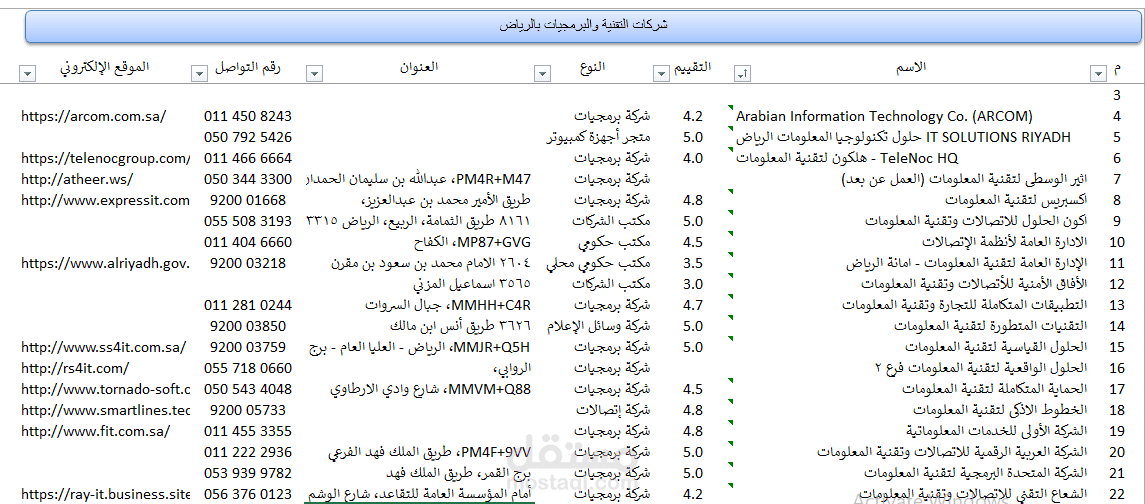The width and height of the screenshot is (1145, 504).
Task: Open the https://telenocgroup.com/ link
Action: pos(105,159)
